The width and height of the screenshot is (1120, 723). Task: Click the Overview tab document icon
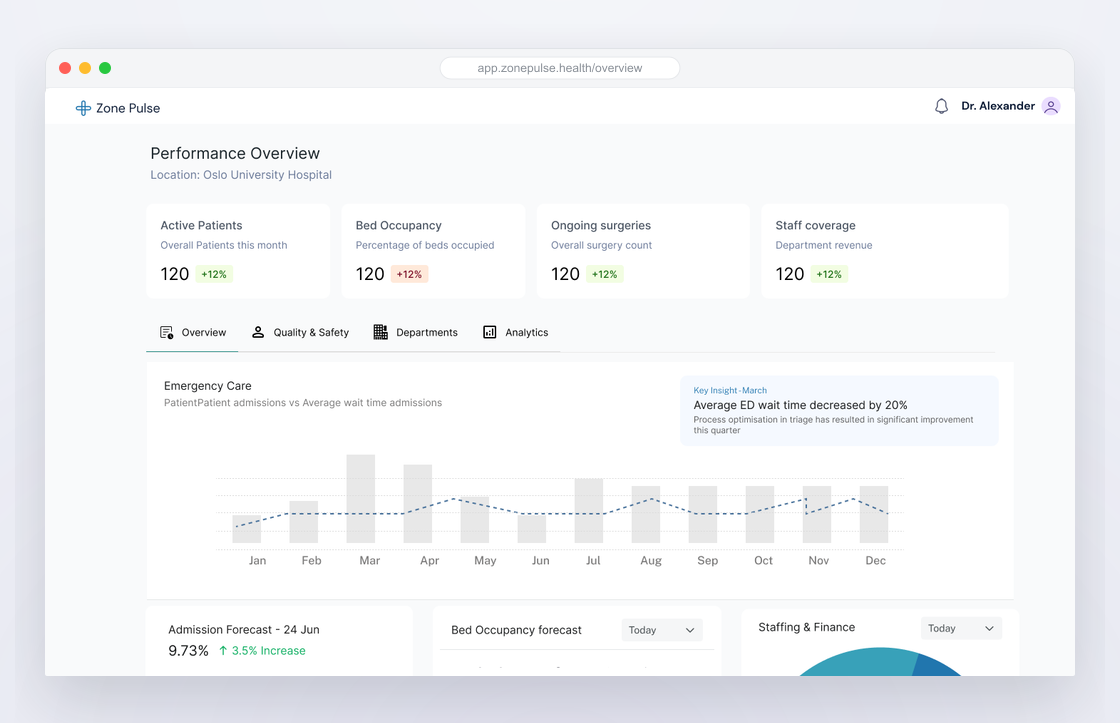tap(166, 332)
